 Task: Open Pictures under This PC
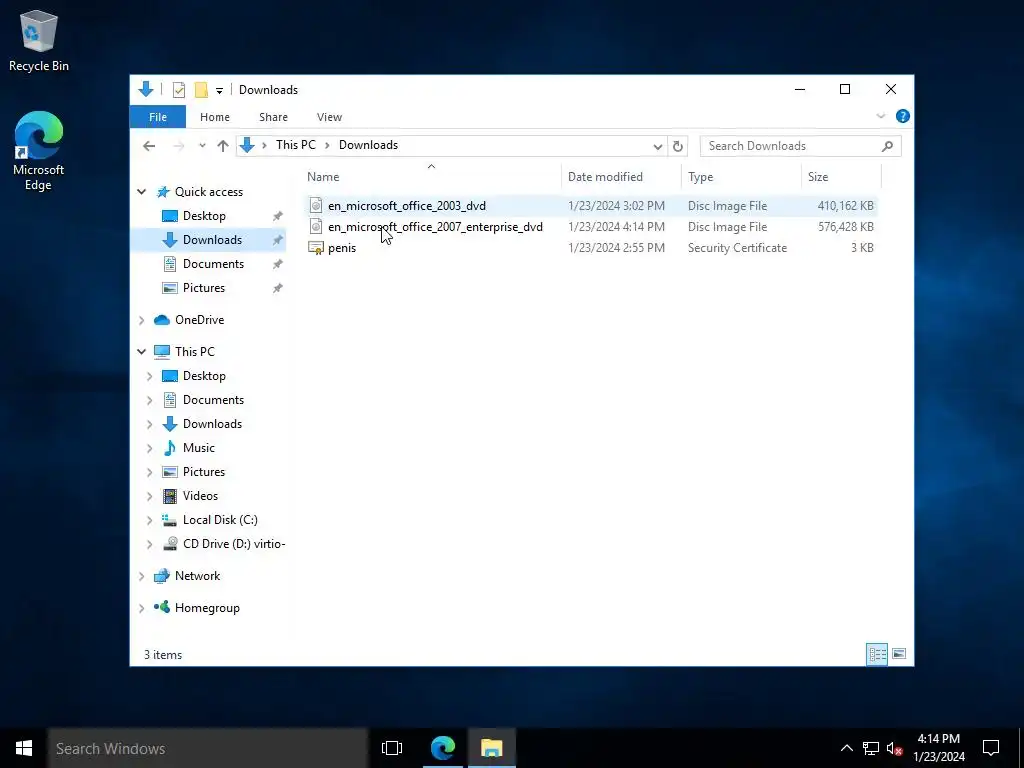tap(204, 472)
